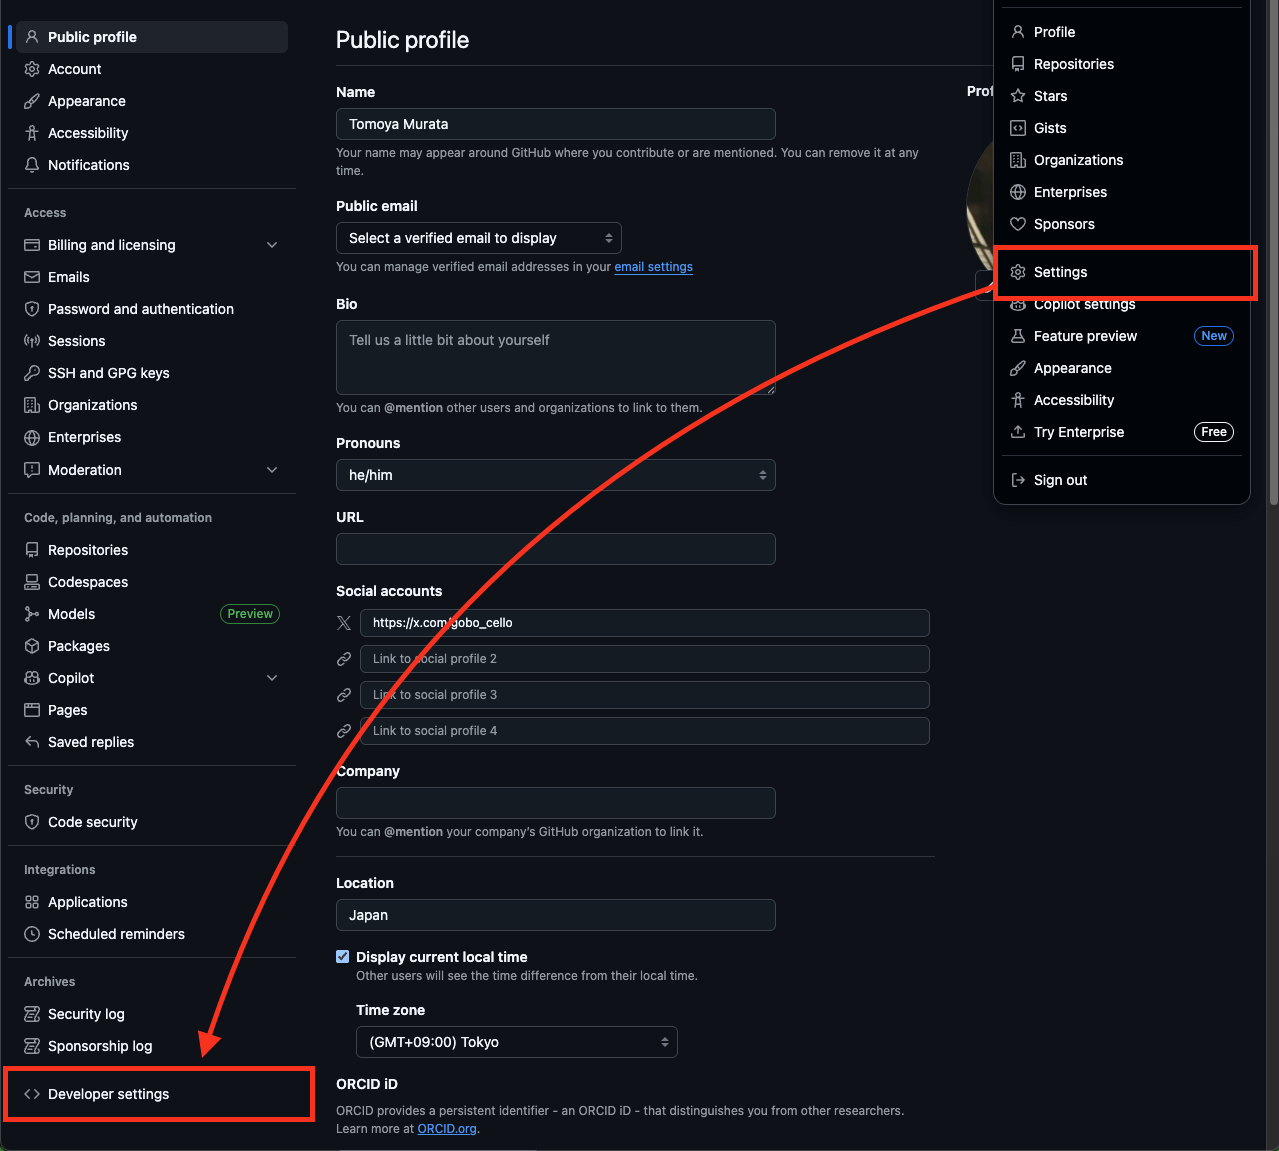Click the Sign out arrow icon
The image size is (1279, 1151).
(x=1018, y=480)
